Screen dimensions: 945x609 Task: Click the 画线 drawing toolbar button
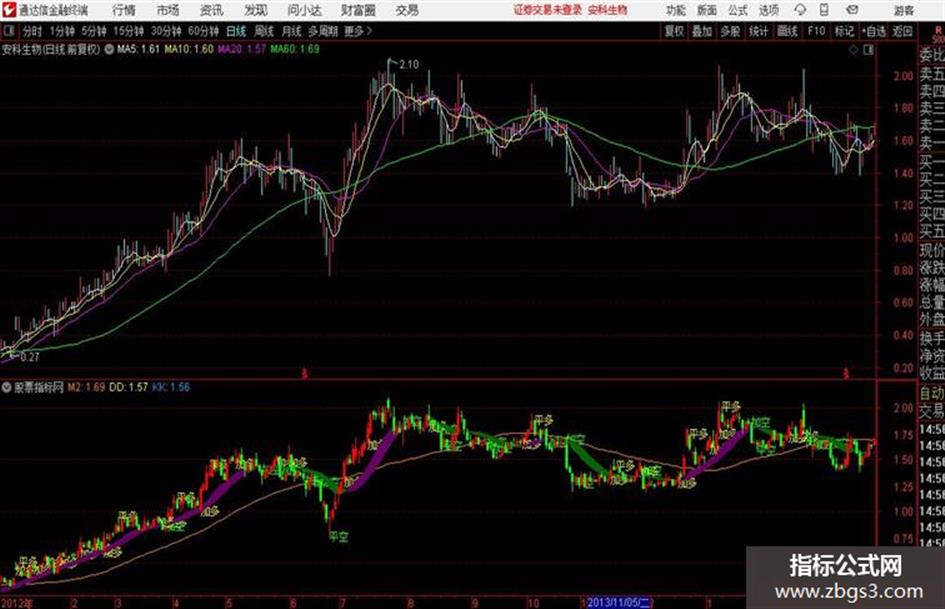pos(787,31)
